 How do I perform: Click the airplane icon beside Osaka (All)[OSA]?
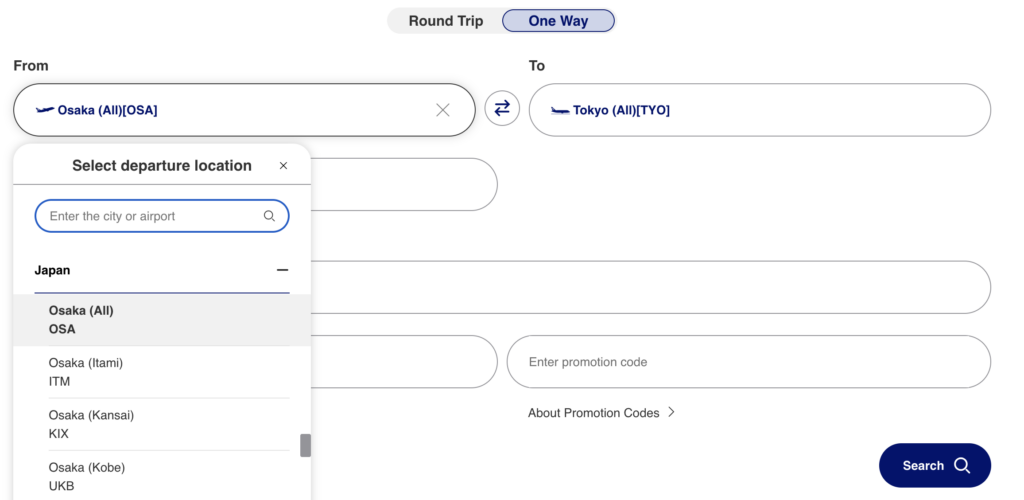coord(44,110)
